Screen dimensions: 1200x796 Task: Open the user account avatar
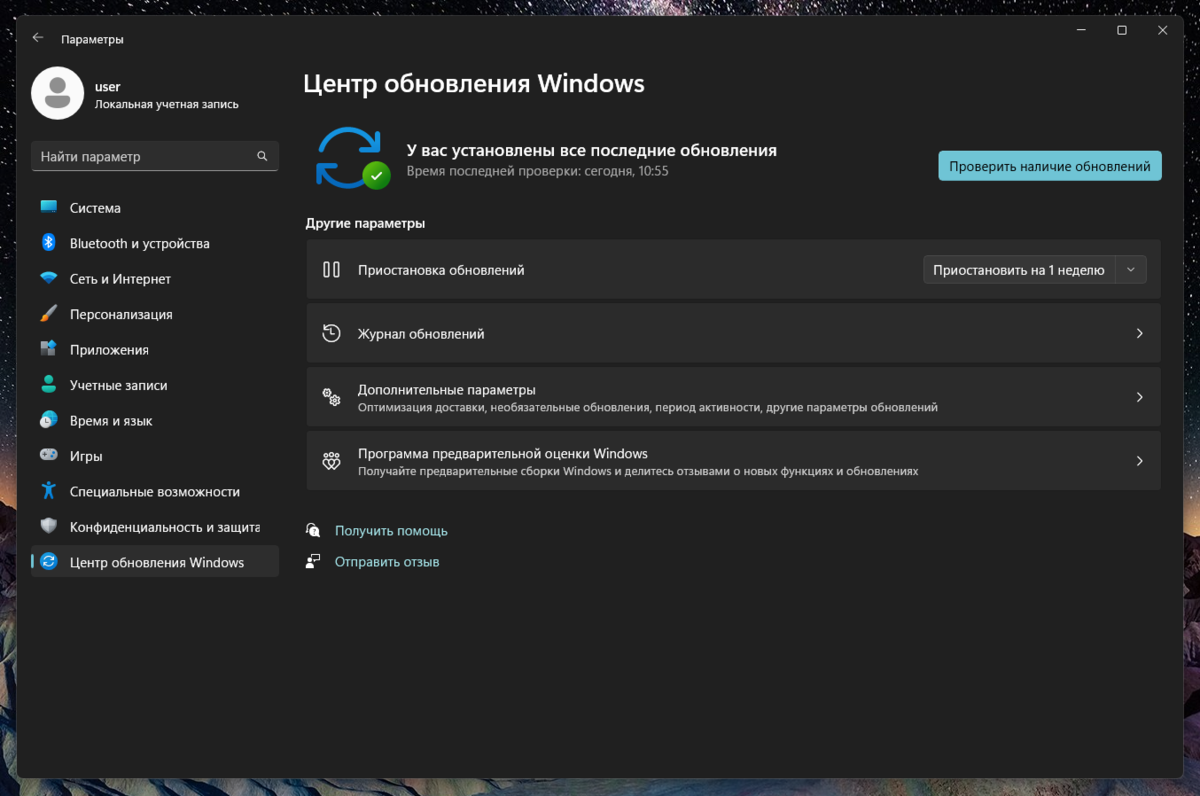click(57, 93)
